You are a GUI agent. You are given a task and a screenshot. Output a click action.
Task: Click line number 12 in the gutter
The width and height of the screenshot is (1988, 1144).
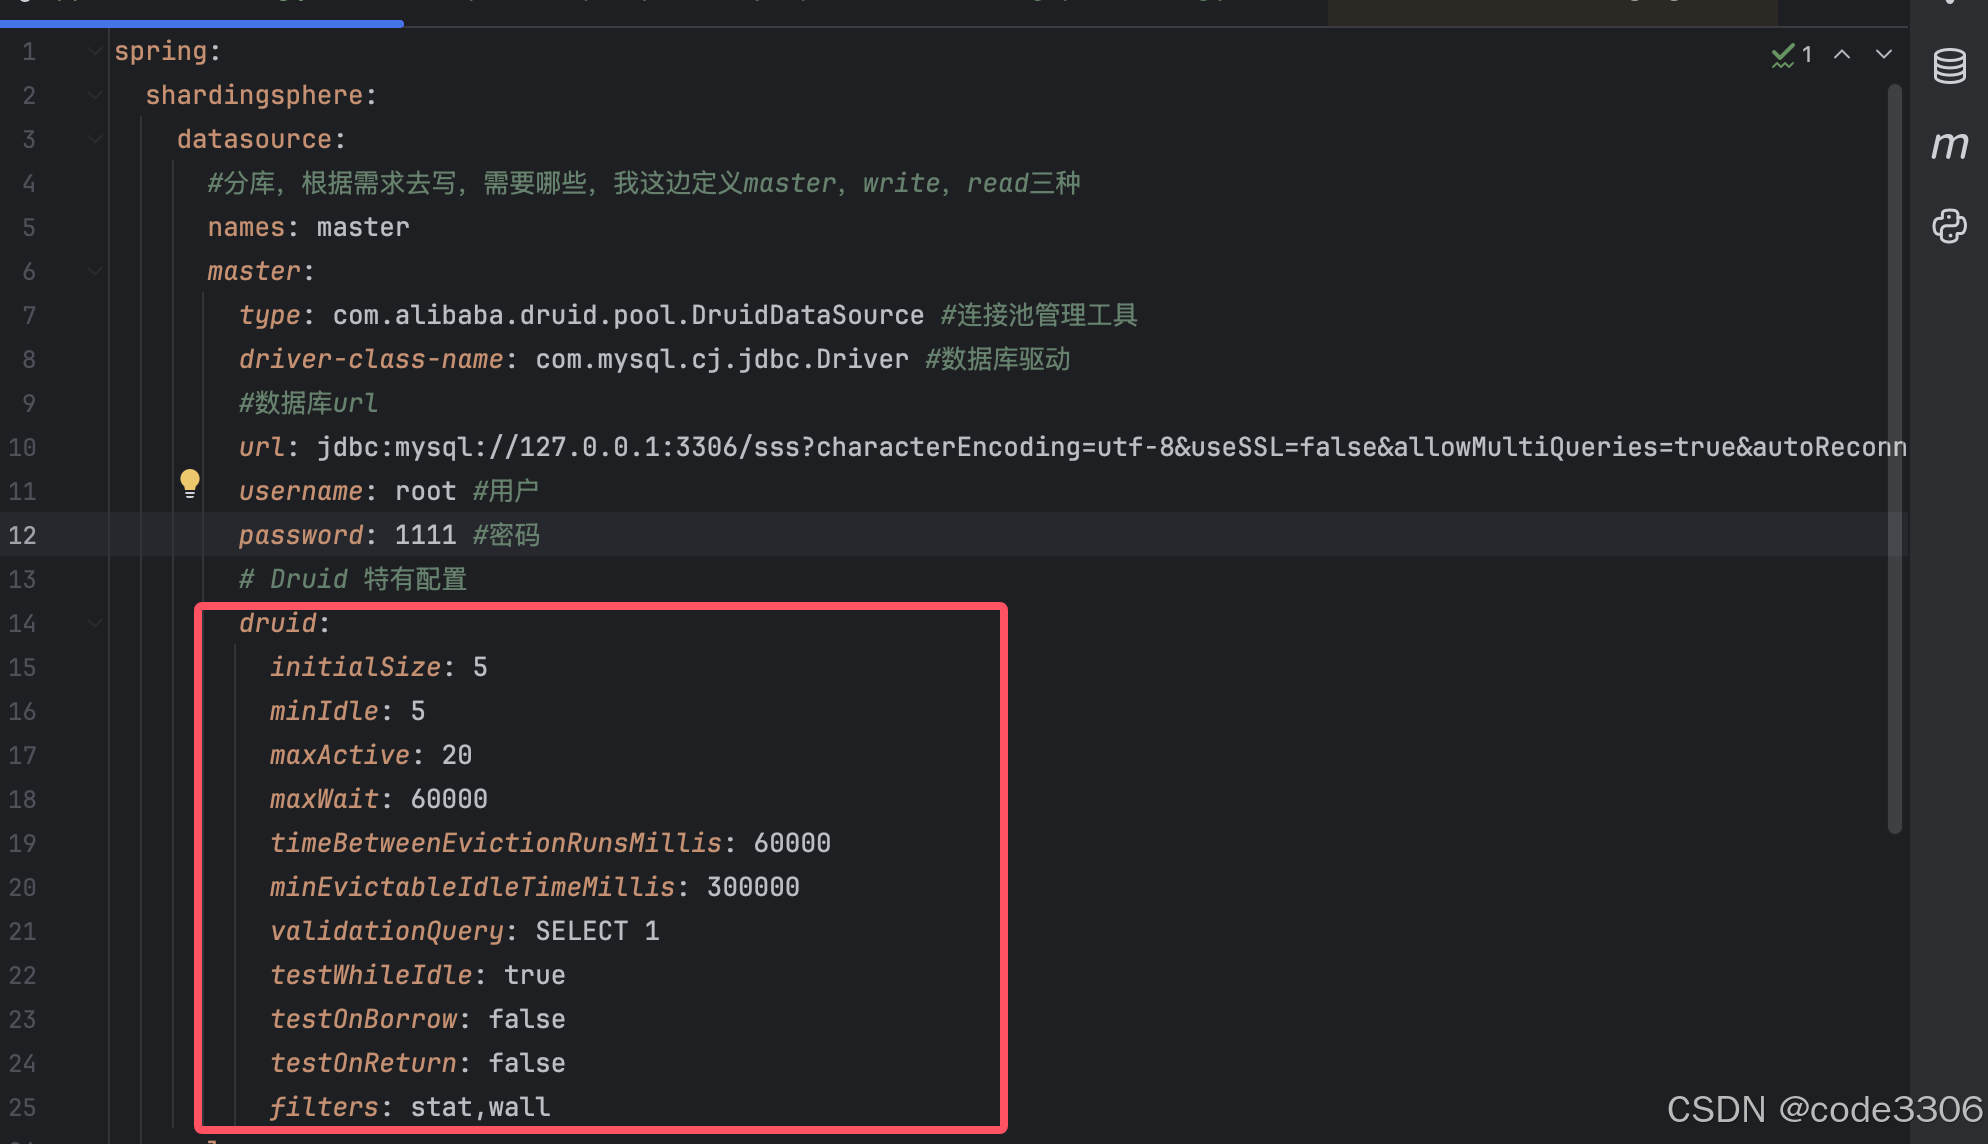pyautogui.click(x=23, y=535)
